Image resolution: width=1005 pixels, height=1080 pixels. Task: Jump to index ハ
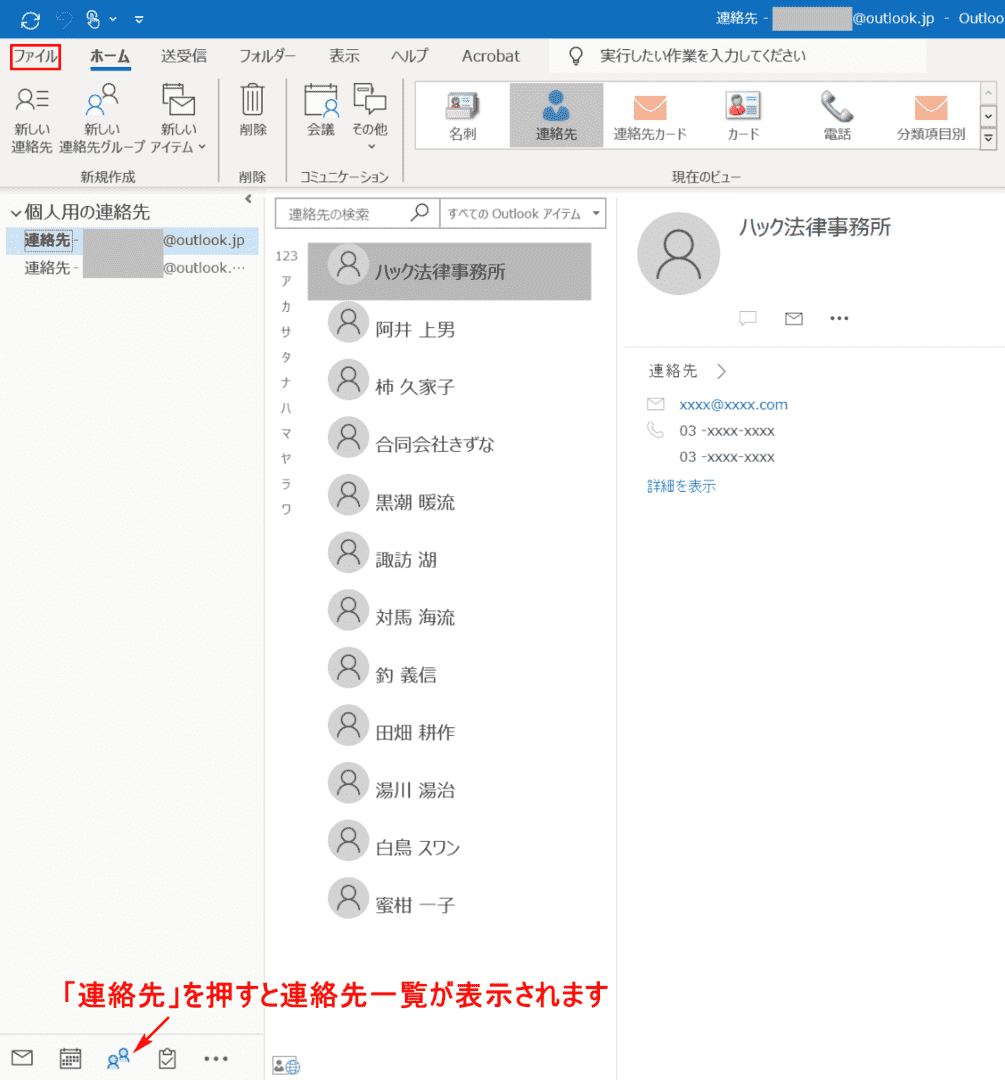pos(287,408)
